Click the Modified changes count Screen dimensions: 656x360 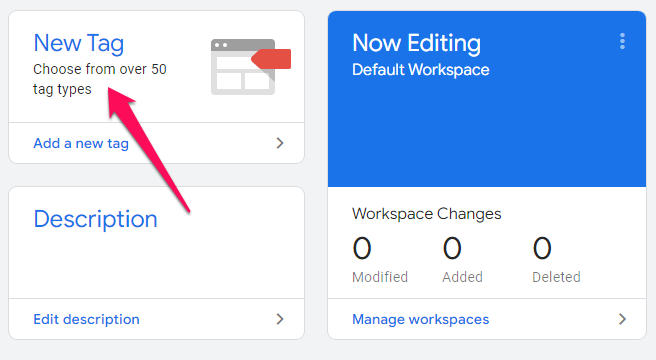point(362,248)
